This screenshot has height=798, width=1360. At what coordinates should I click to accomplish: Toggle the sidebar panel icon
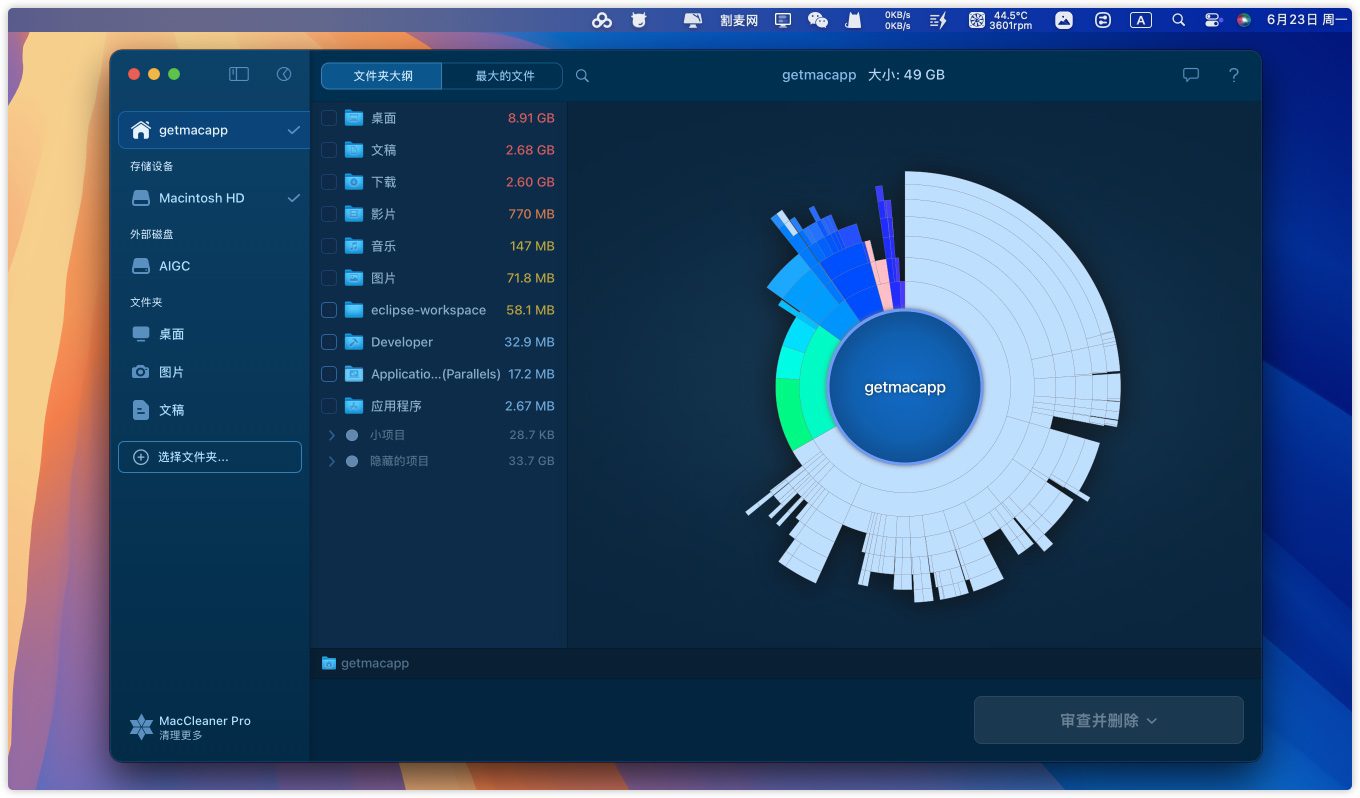238,74
